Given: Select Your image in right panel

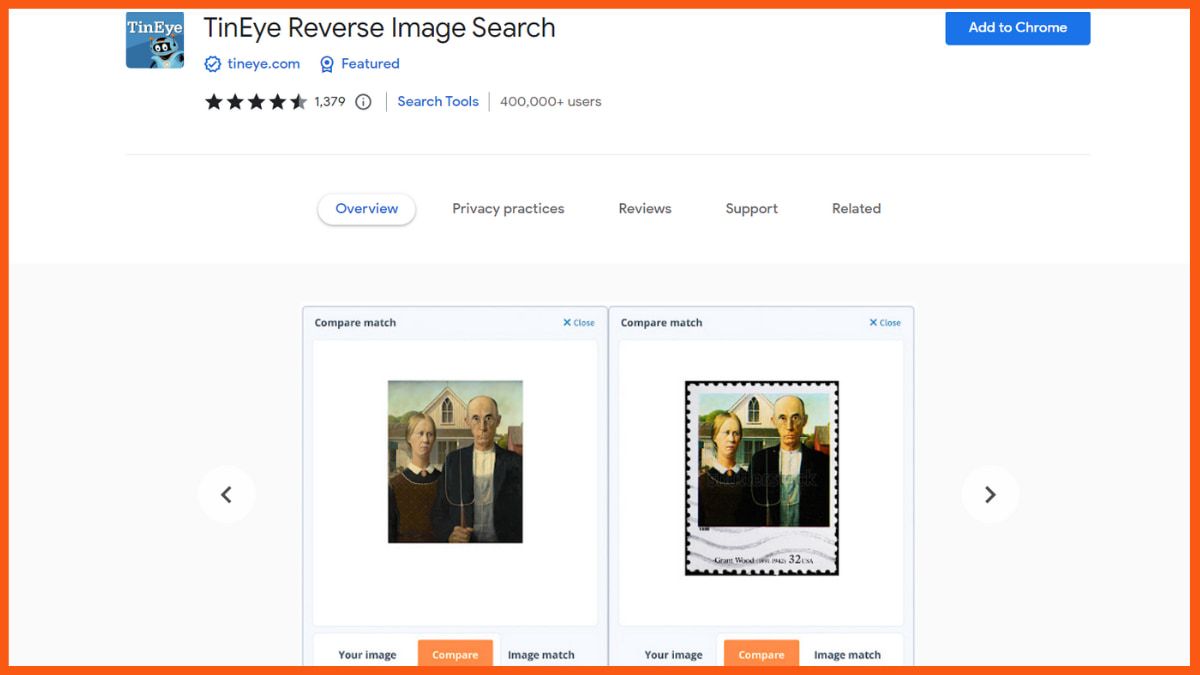Looking at the screenshot, I should click(673, 655).
